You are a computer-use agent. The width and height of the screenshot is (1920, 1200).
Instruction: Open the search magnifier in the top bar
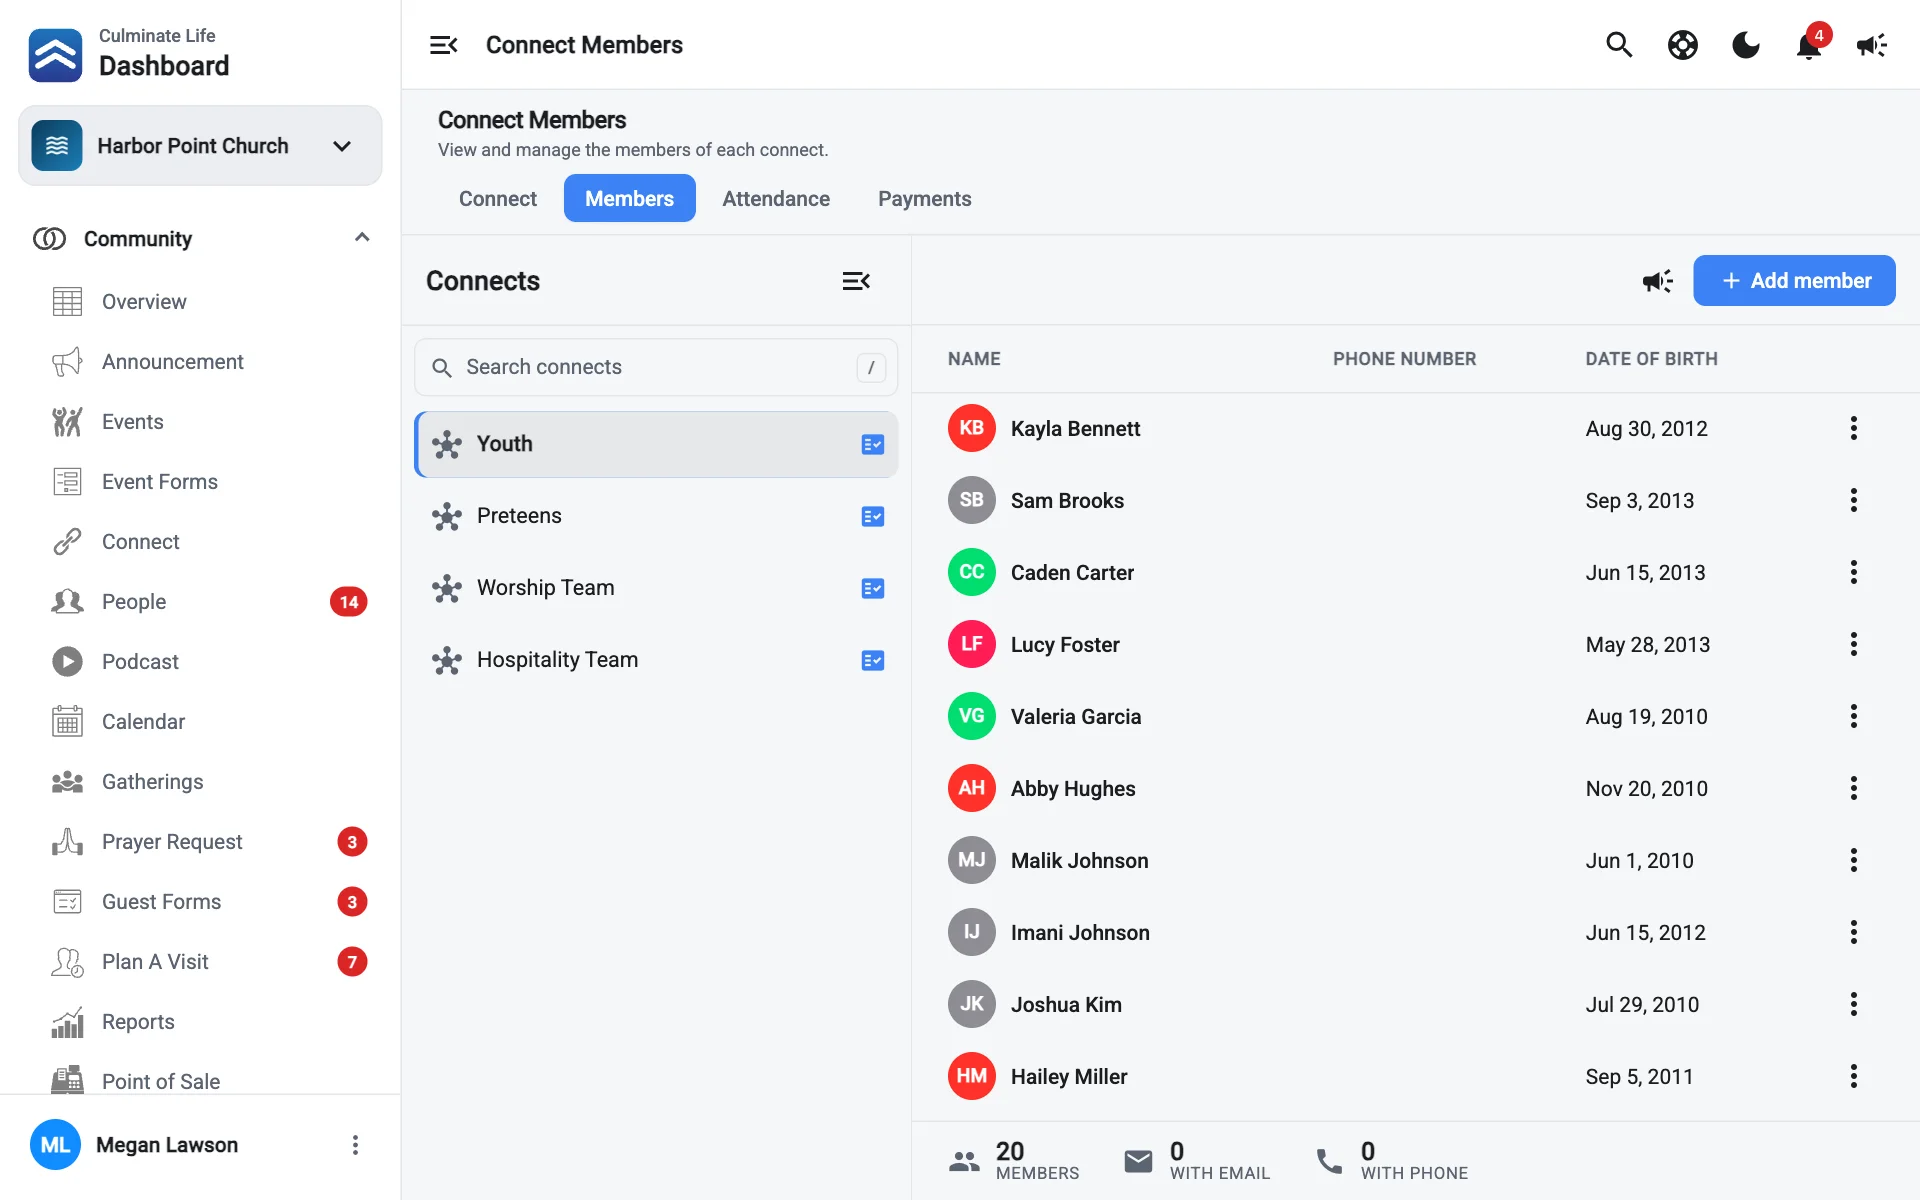1619,45
